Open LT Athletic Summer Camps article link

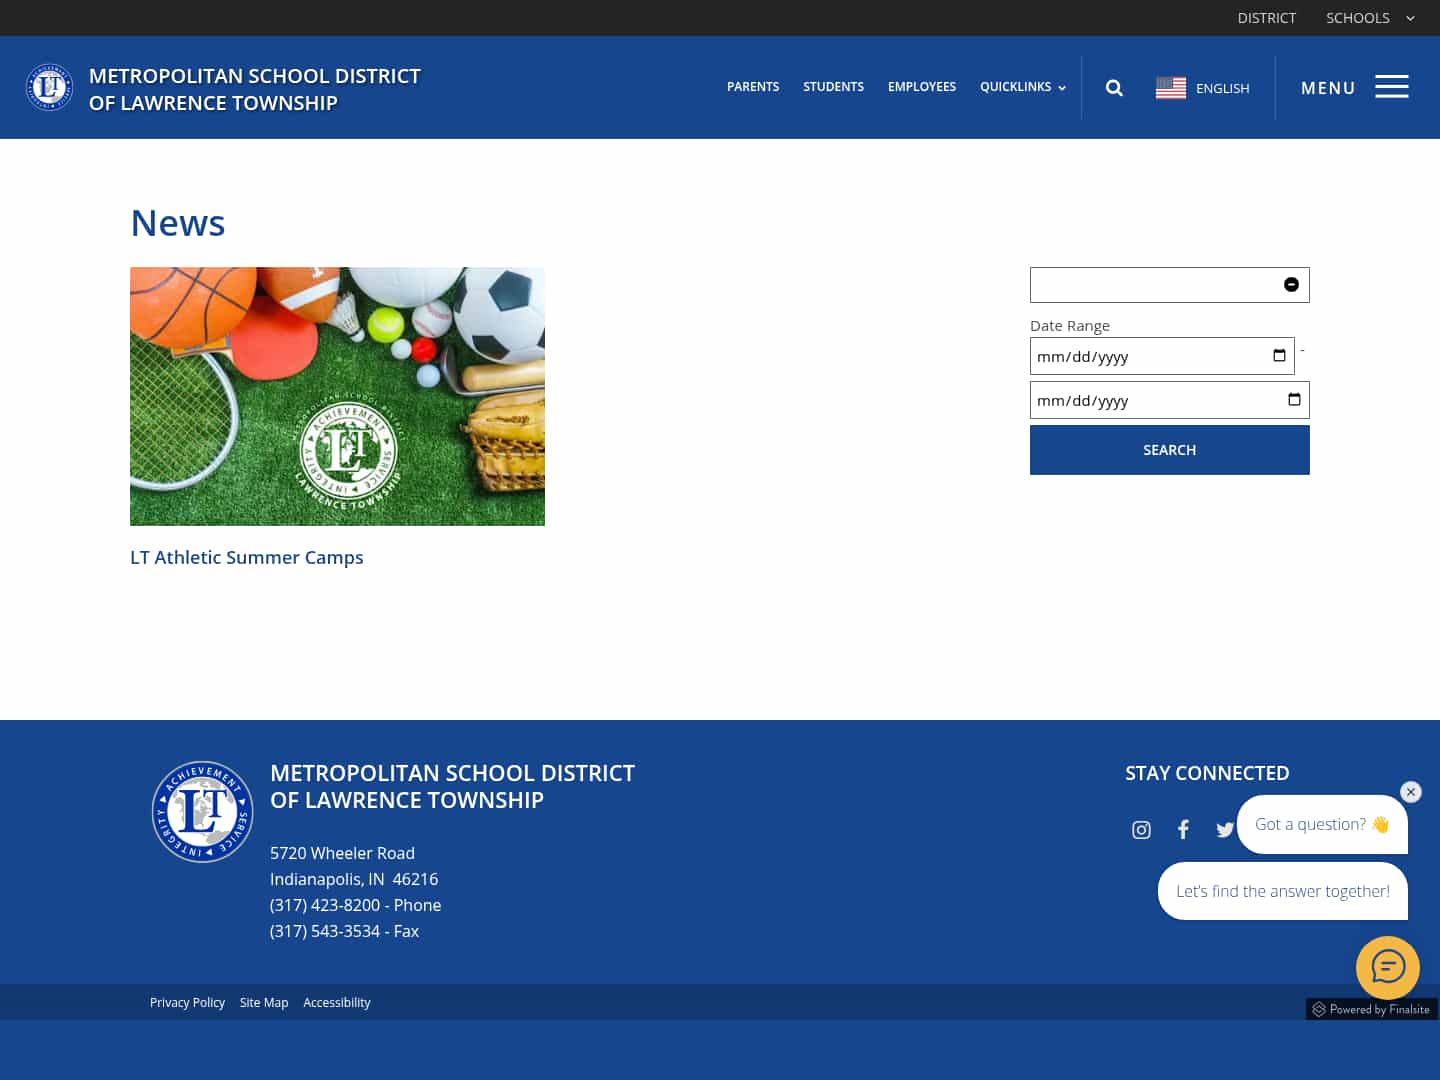click(x=247, y=557)
